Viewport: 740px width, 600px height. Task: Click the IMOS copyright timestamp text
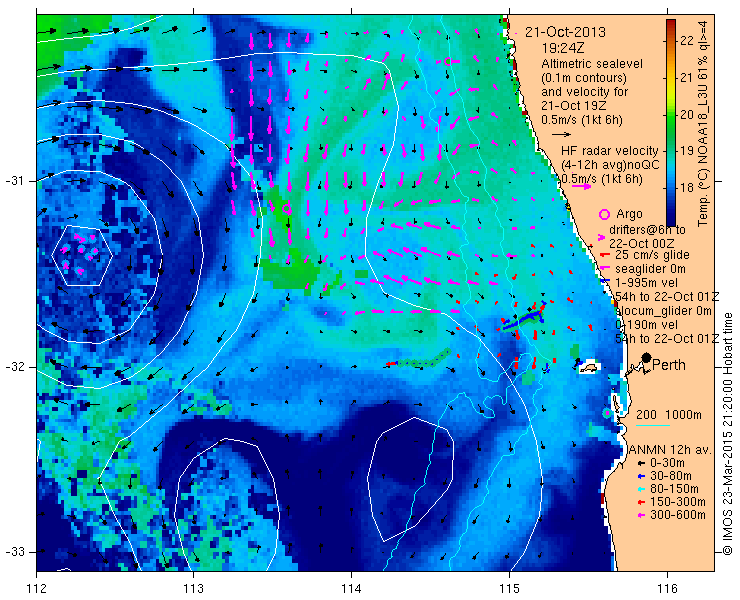click(x=727, y=433)
